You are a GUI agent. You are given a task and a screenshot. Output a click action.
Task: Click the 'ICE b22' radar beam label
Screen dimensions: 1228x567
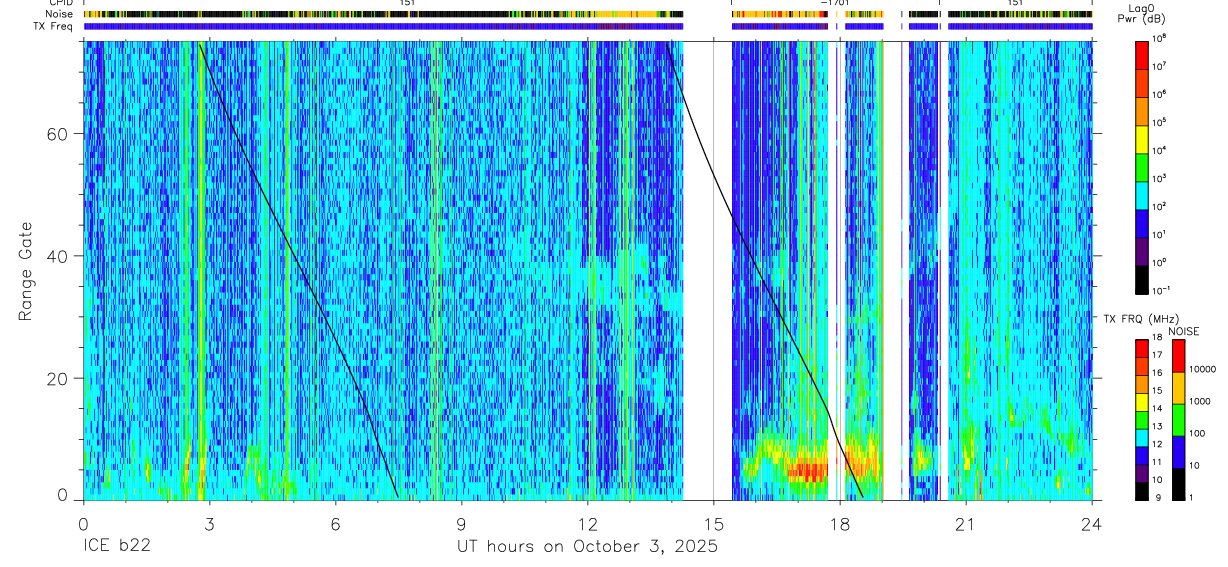pos(116,547)
